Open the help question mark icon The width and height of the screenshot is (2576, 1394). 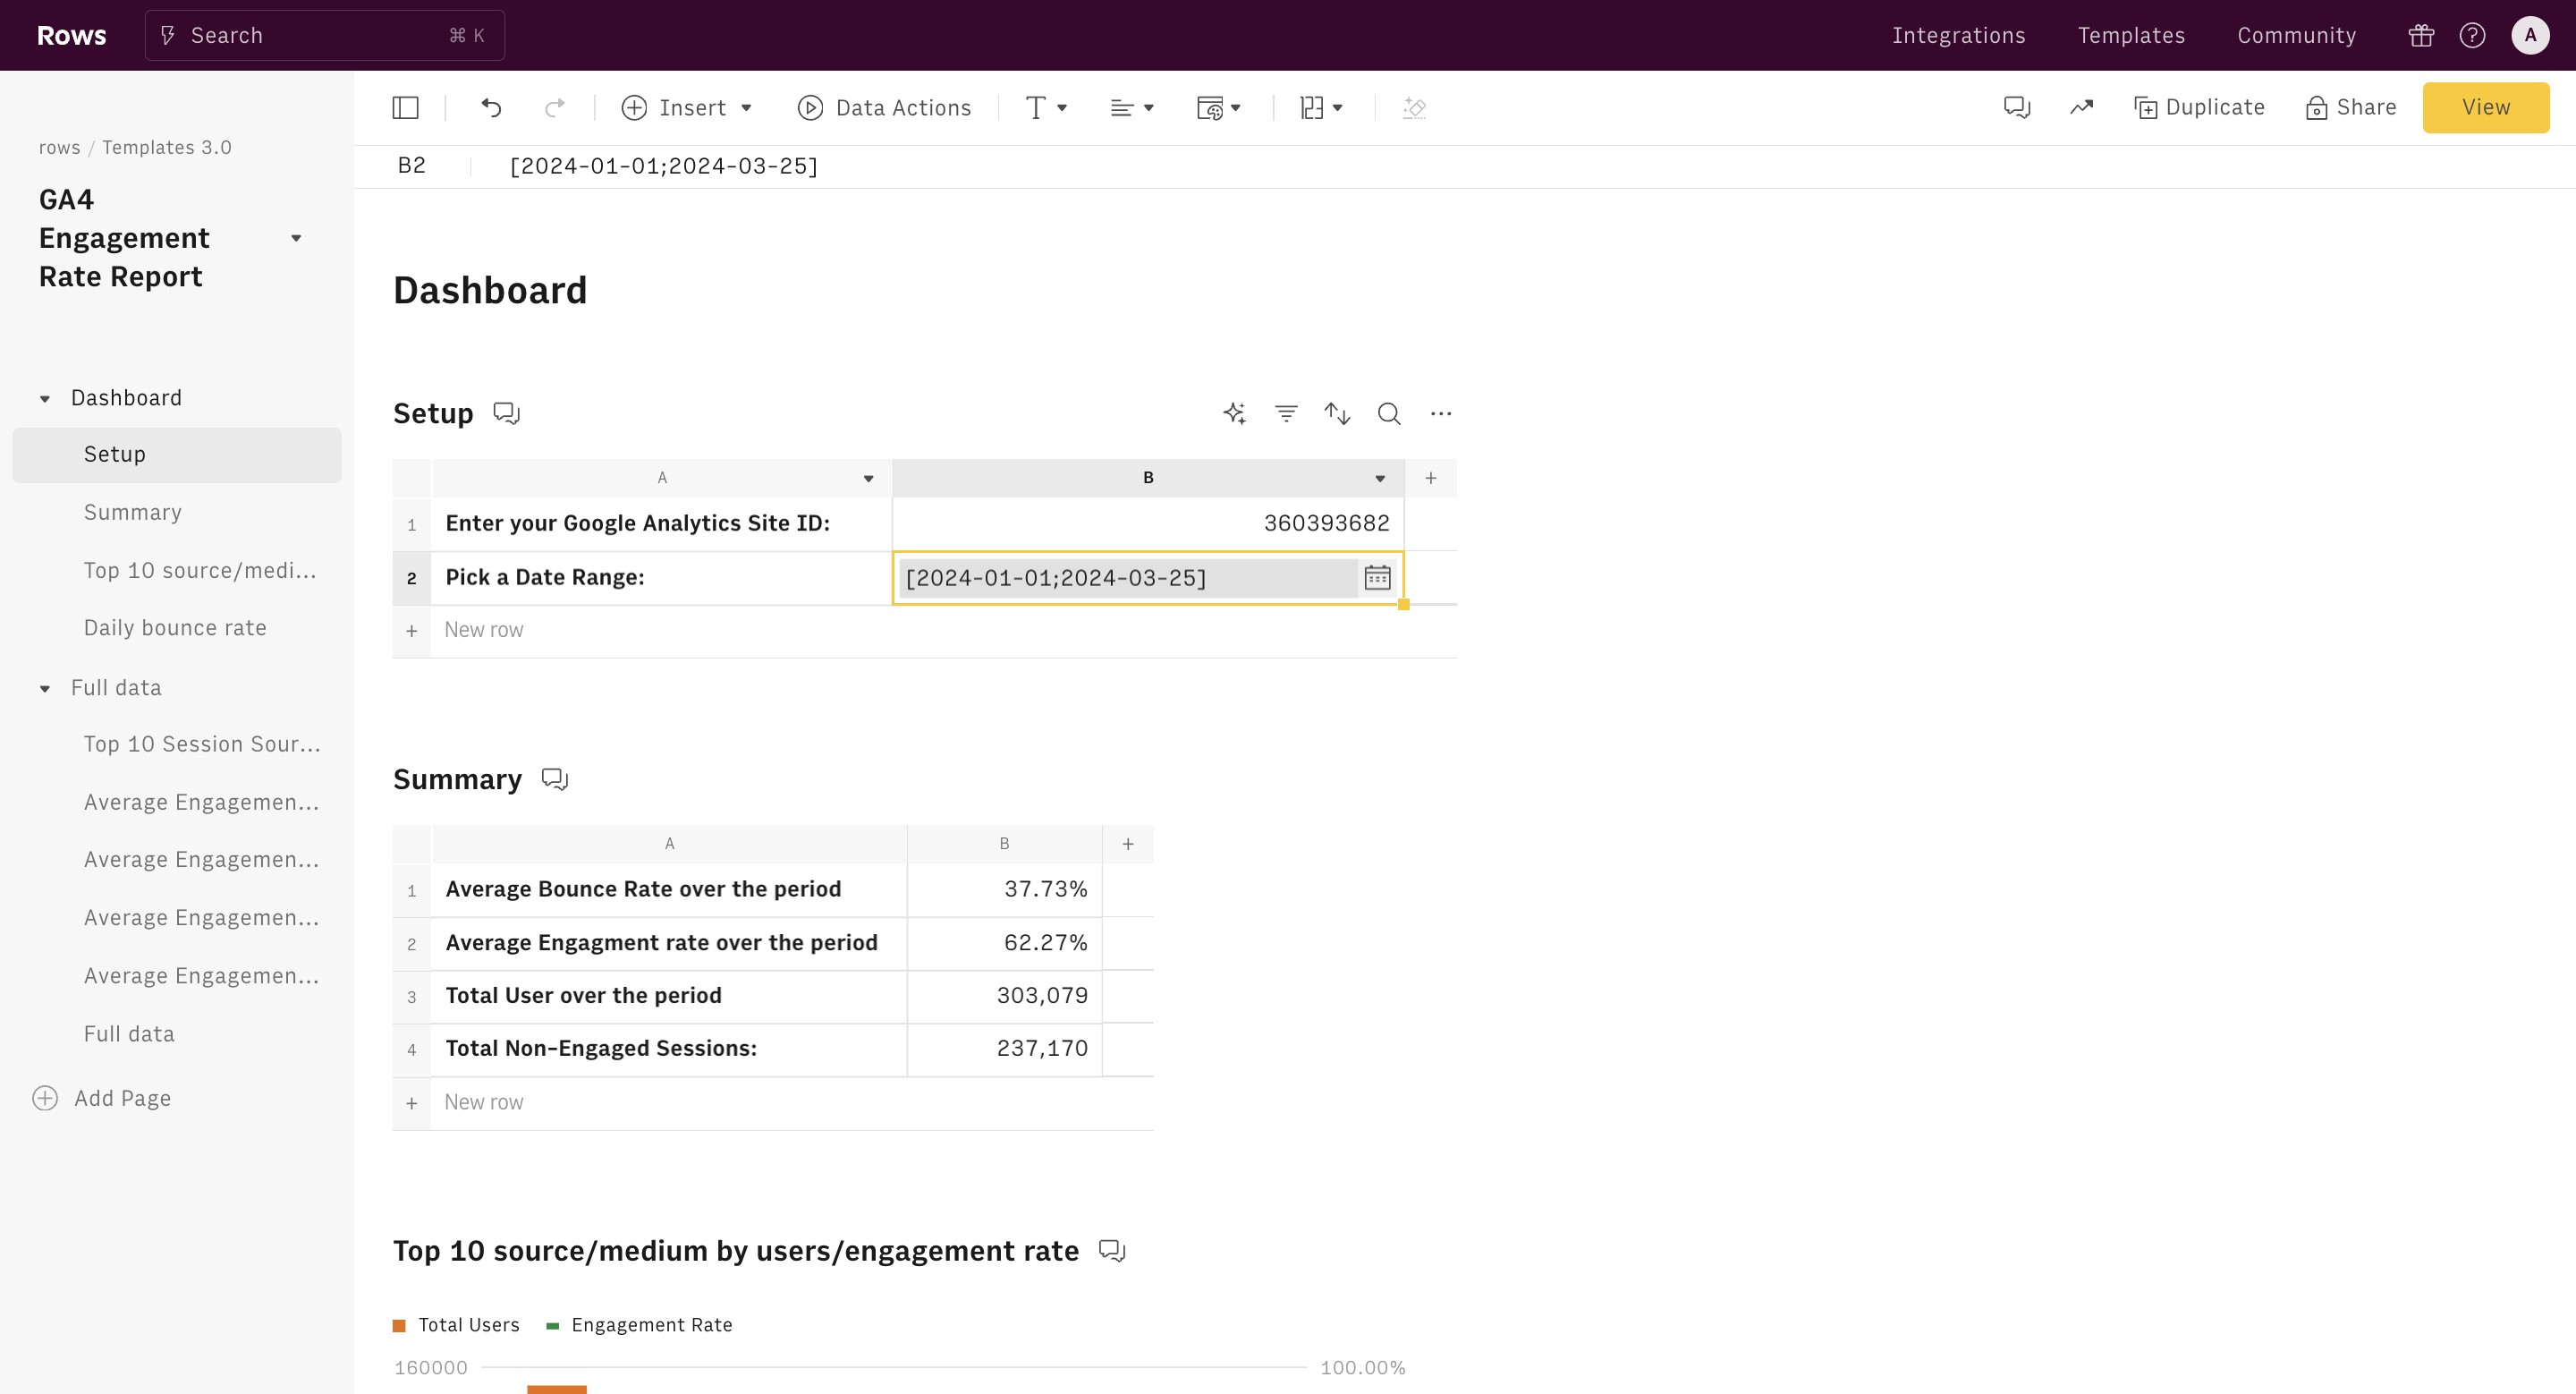pyautogui.click(x=2472, y=36)
